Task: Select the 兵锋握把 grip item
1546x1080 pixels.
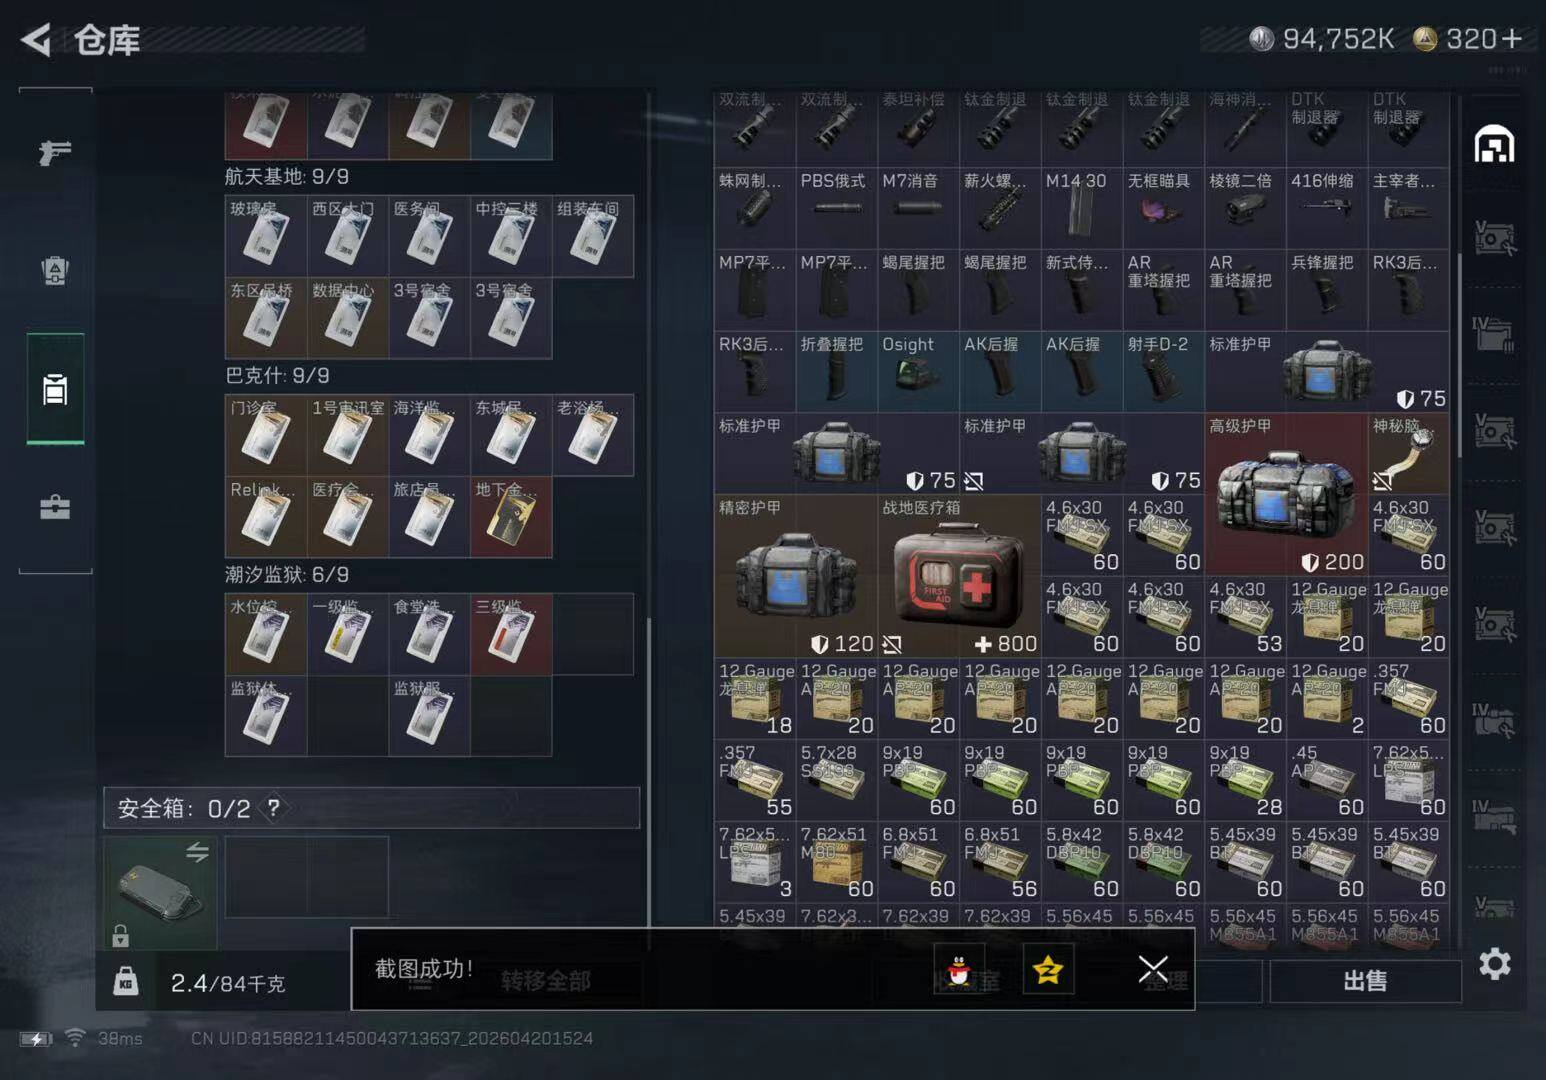Action: [x=1327, y=290]
